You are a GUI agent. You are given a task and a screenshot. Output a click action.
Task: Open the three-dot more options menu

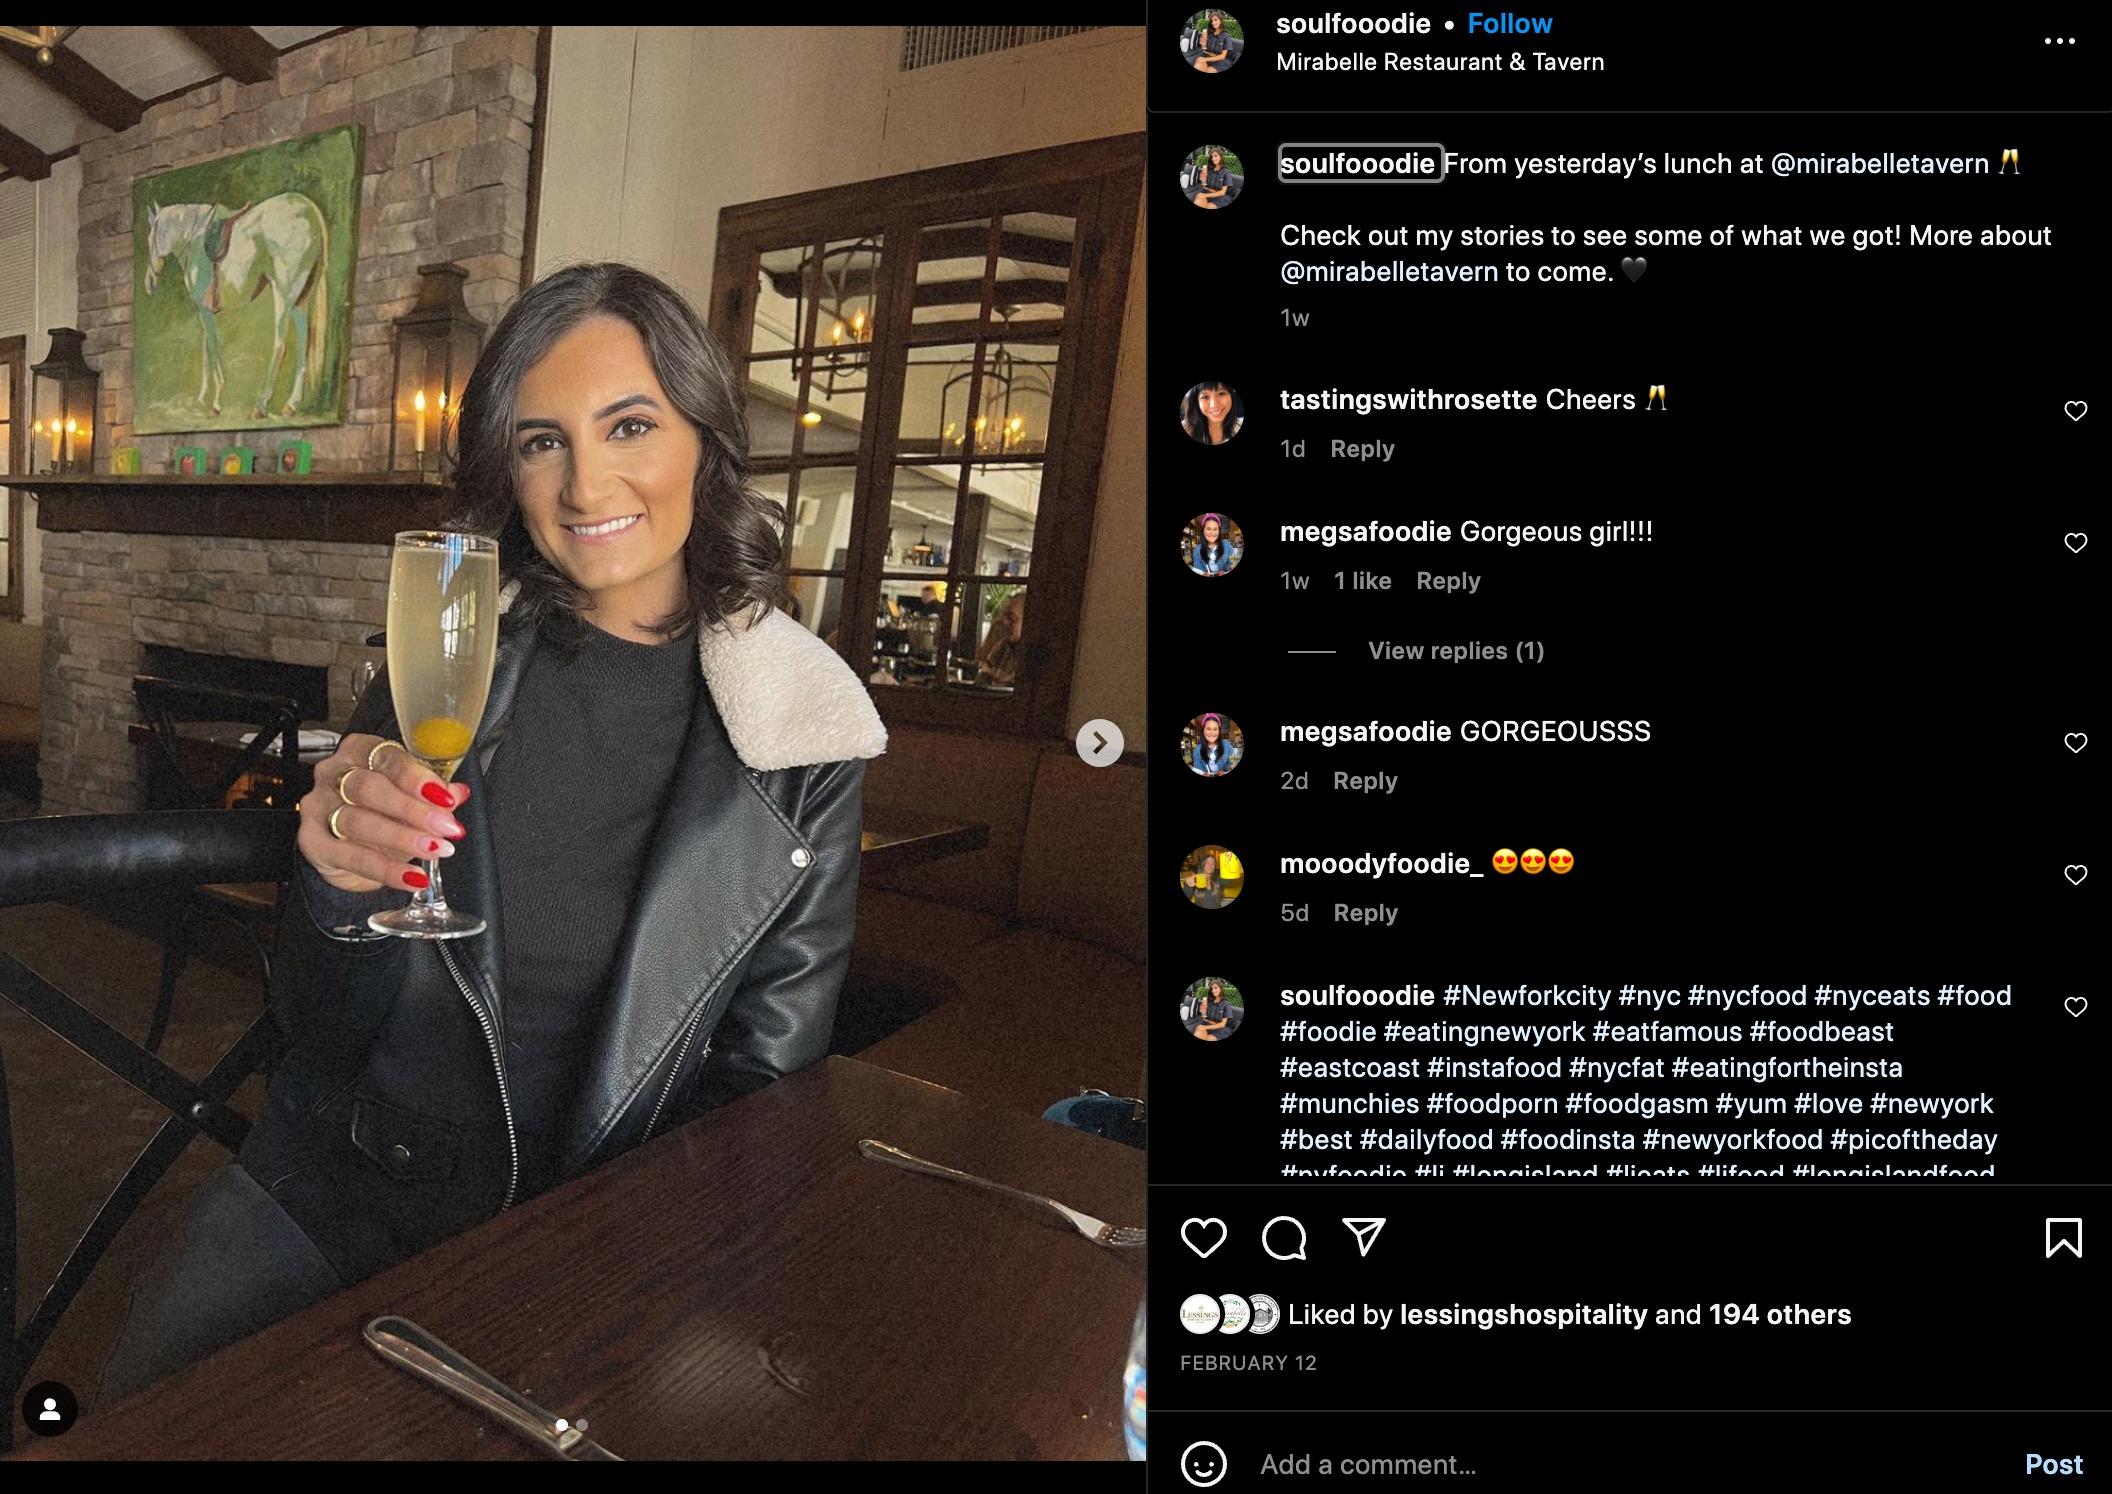coord(2060,41)
